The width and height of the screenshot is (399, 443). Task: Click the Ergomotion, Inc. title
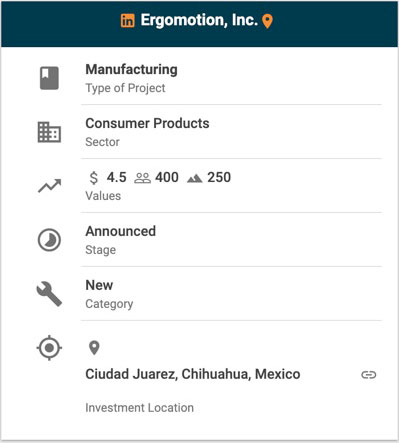coord(199,20)
